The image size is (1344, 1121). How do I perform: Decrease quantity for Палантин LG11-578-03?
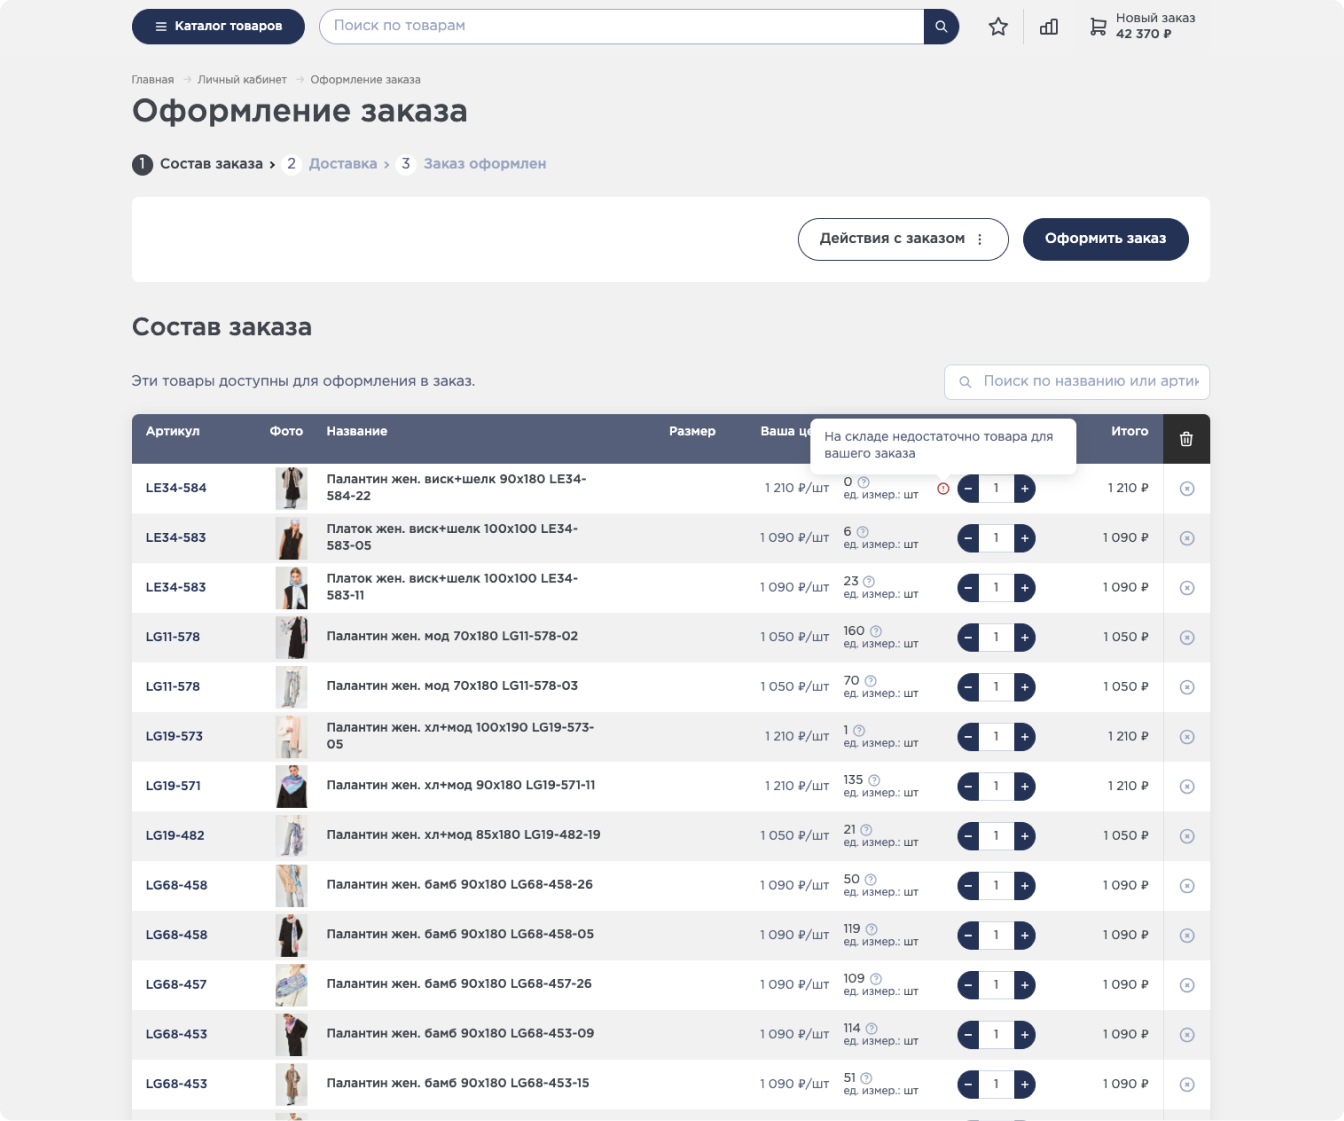pos(968,687)
